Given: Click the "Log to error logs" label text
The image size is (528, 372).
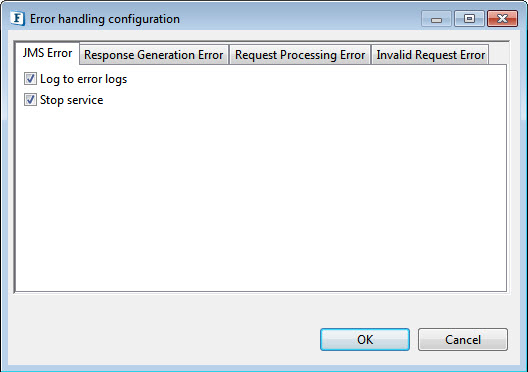Looking at the screenshot, I should (83, 79).
